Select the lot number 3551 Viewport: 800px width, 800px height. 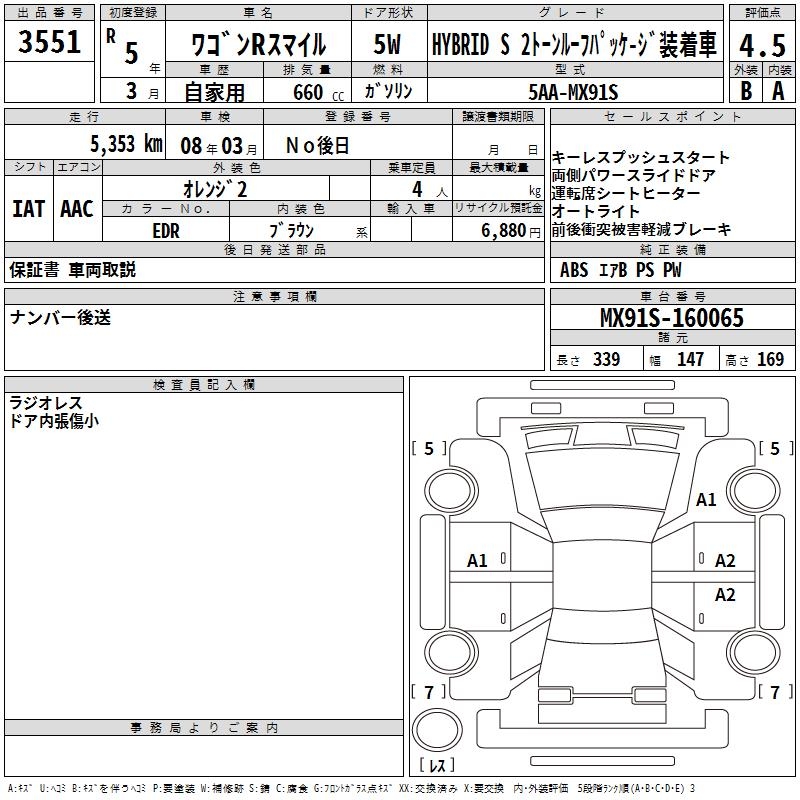coord(49,42)
